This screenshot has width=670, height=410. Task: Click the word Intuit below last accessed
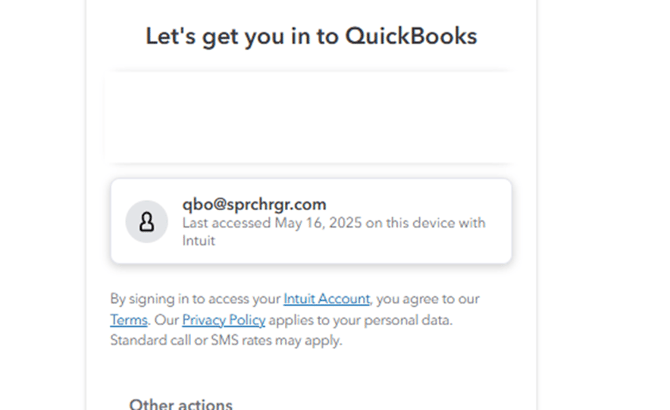click(198, 241)
